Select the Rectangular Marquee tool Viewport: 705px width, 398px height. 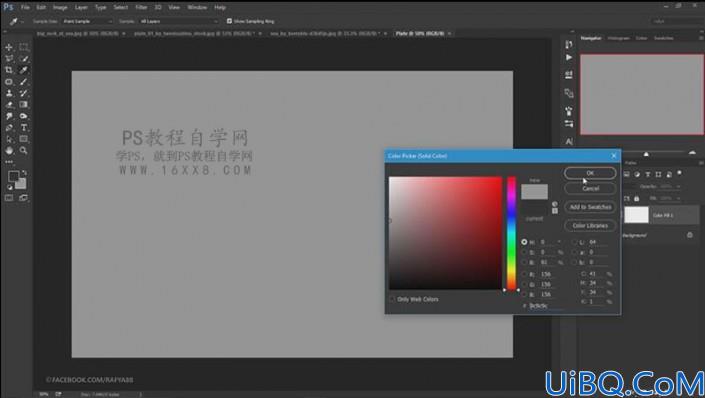click(x=23, y=47)
